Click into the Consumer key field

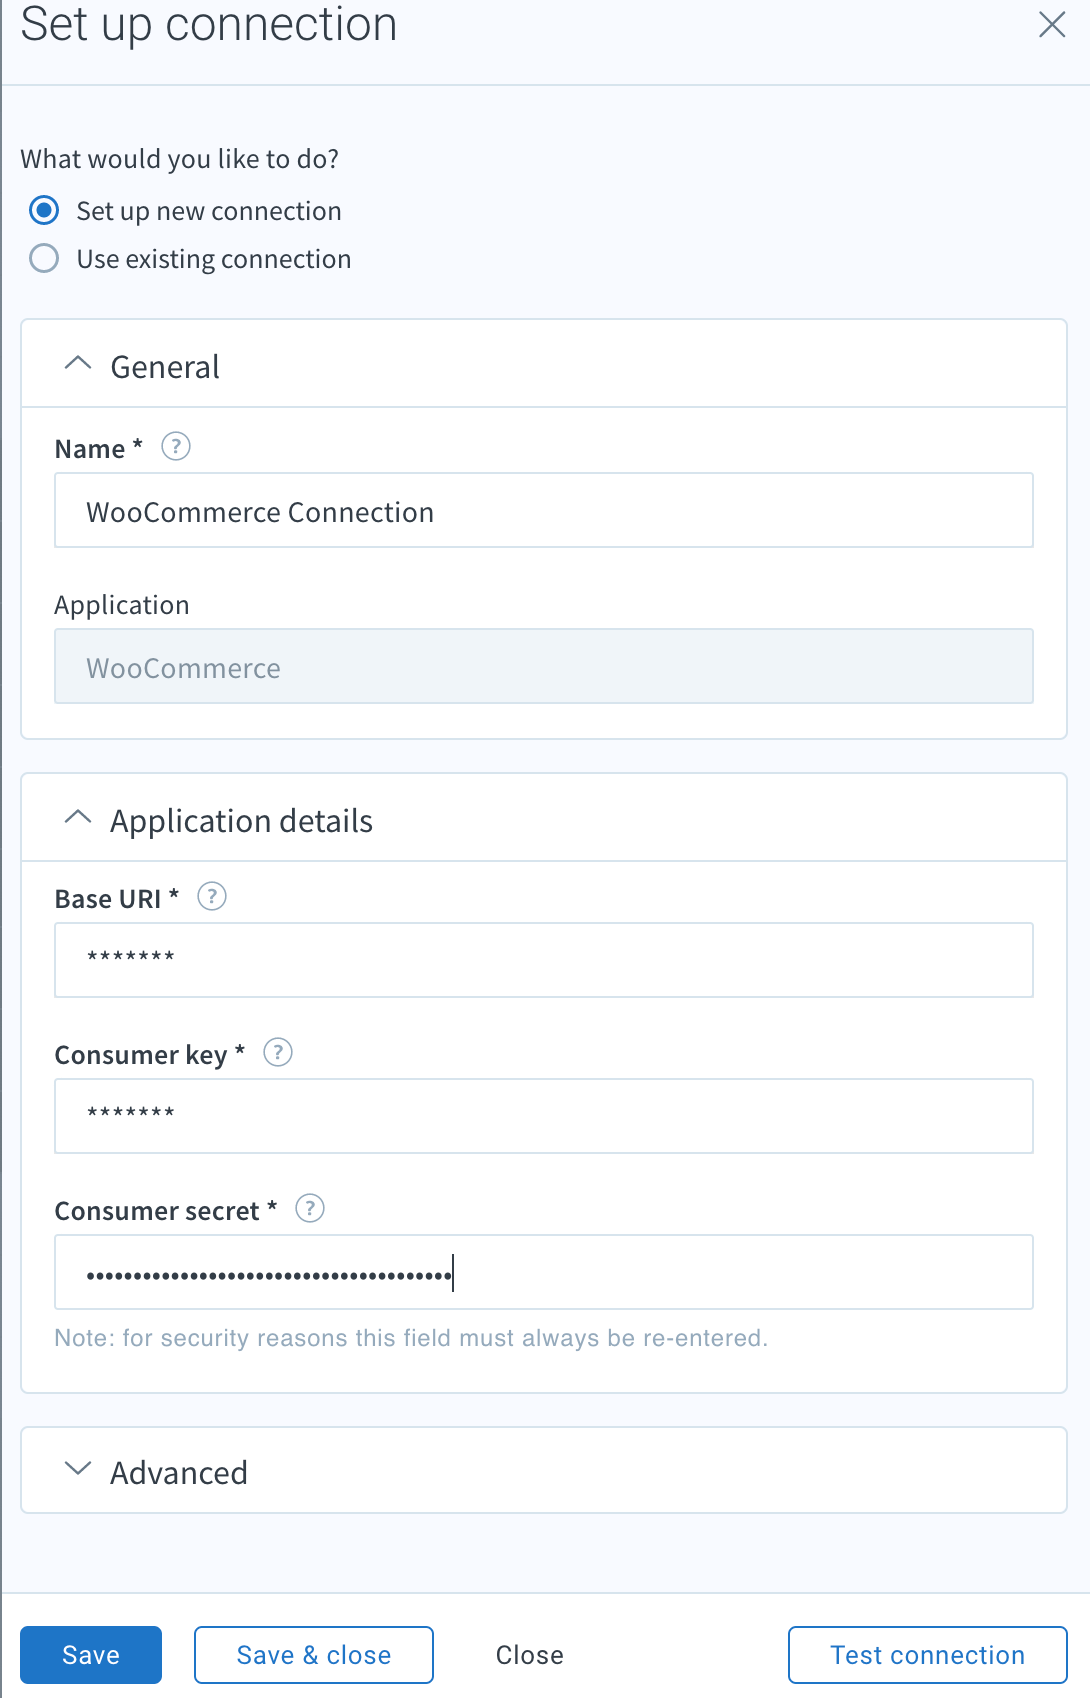544,1116
